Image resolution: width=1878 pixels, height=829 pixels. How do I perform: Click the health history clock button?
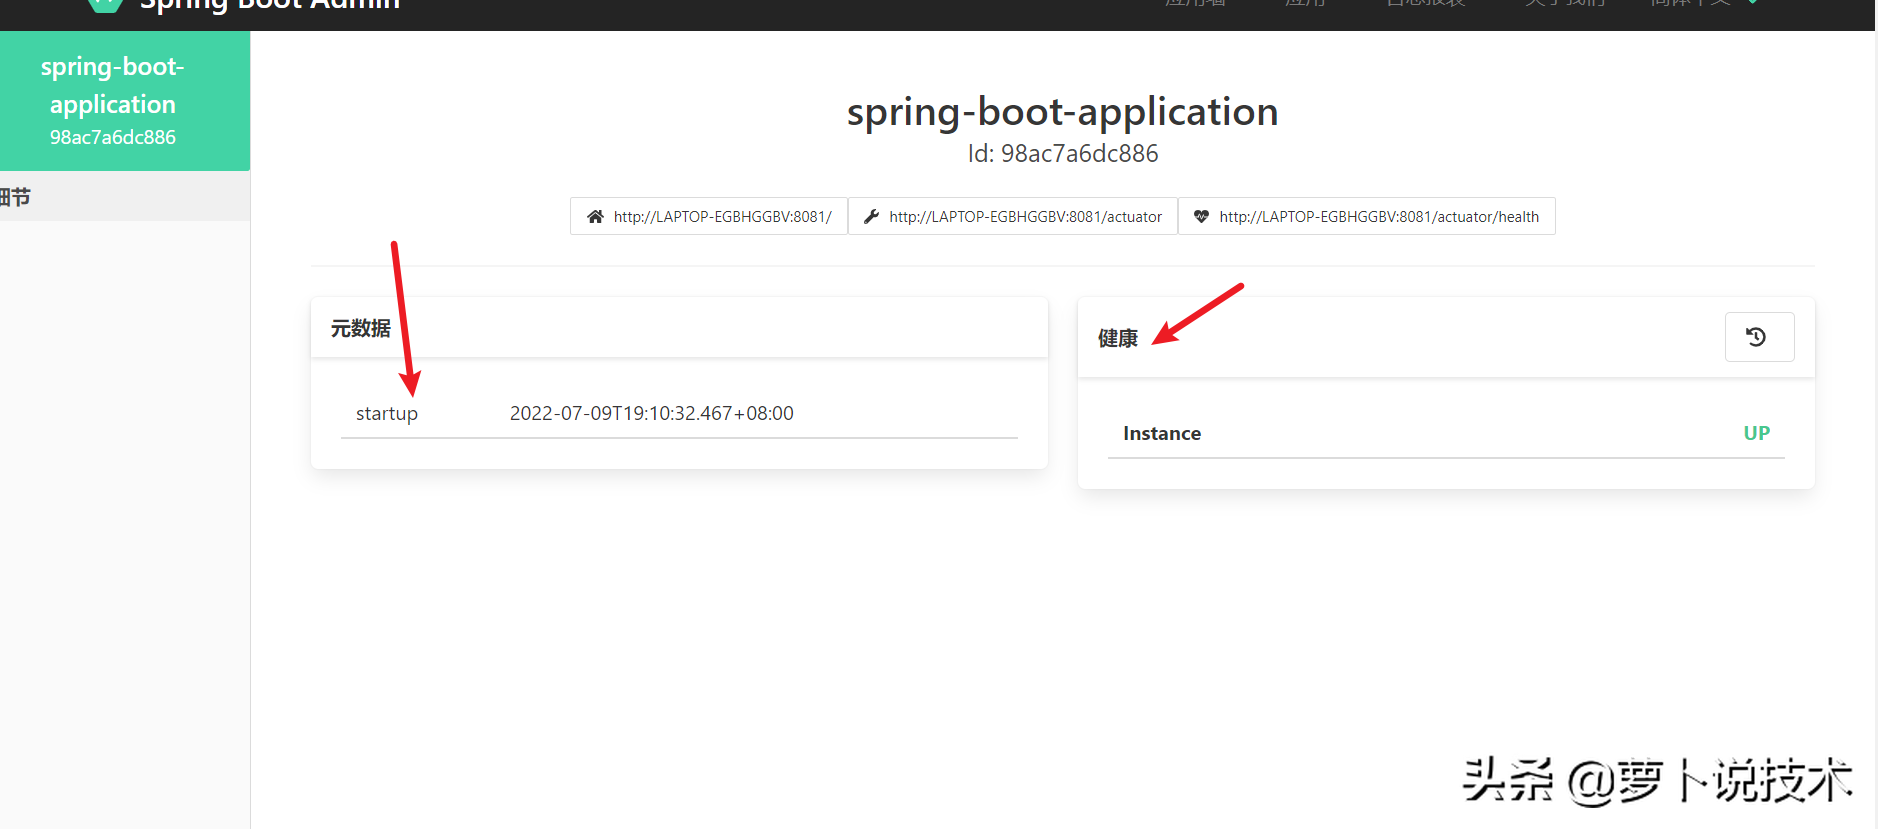click(x=1759, y=337)
